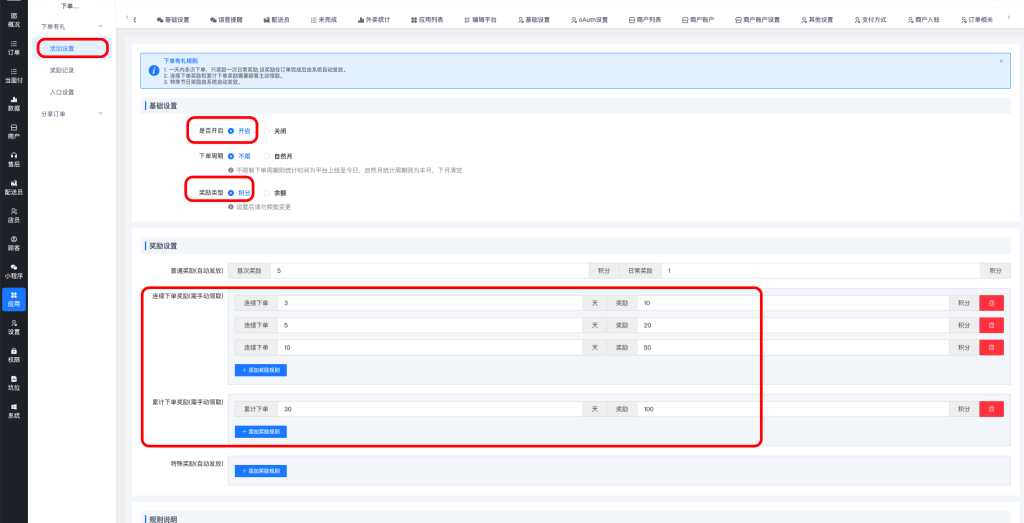Click the 数据 (Data) sidebar icon
This screenshot has height=523, width=1024.
click(14, 103)
